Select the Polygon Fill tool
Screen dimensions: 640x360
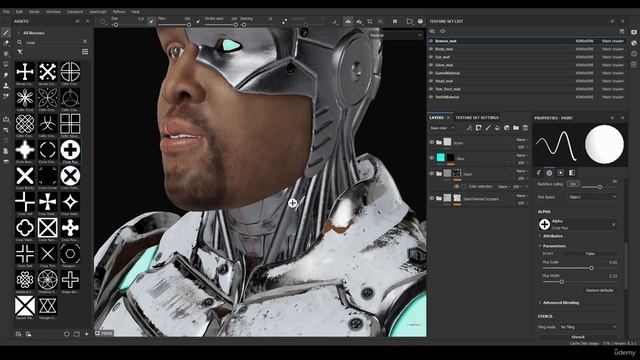[6, 64]
